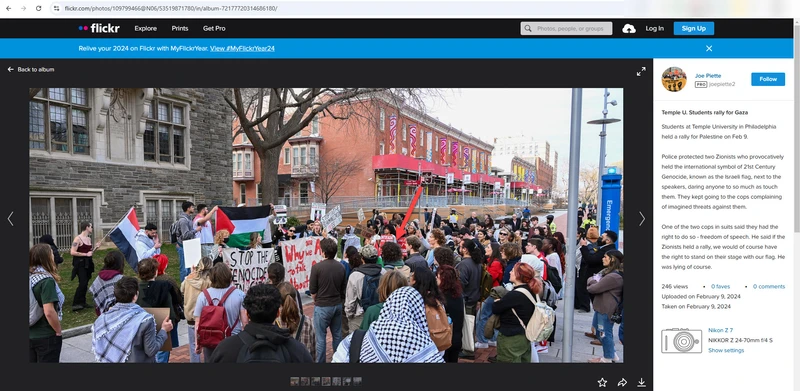Viewport: 800px width, 391px height.
Task: Go to previous photo arrow
Action: click(x=10, y=219)
